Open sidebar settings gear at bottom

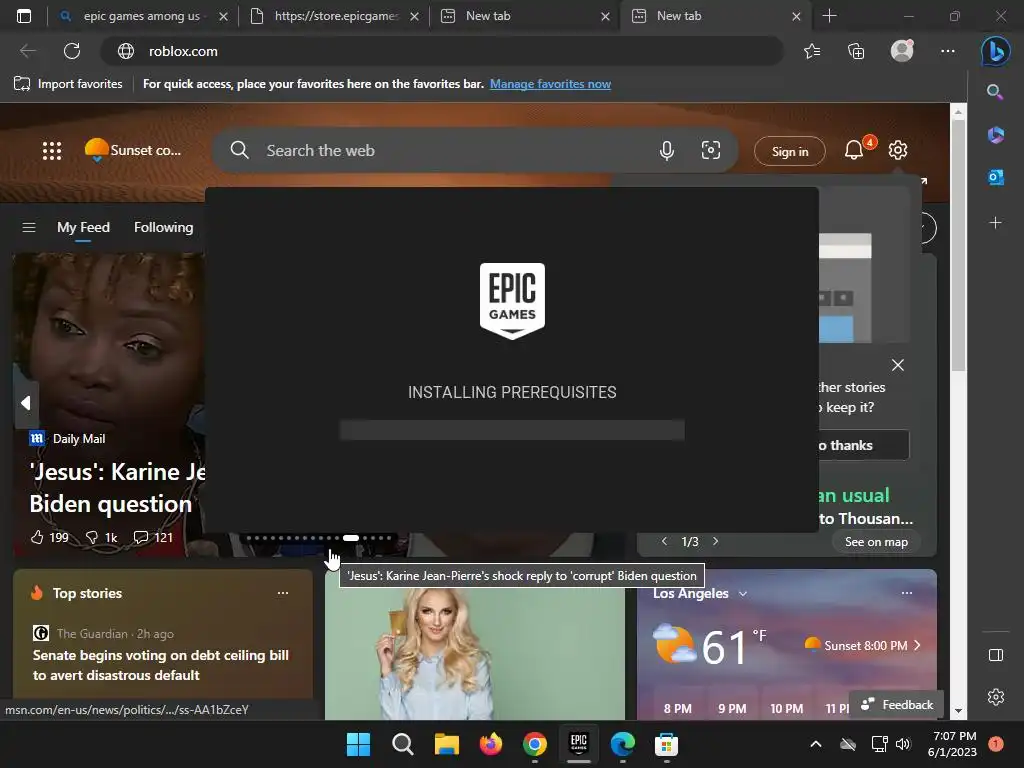(x=995, y=697)
